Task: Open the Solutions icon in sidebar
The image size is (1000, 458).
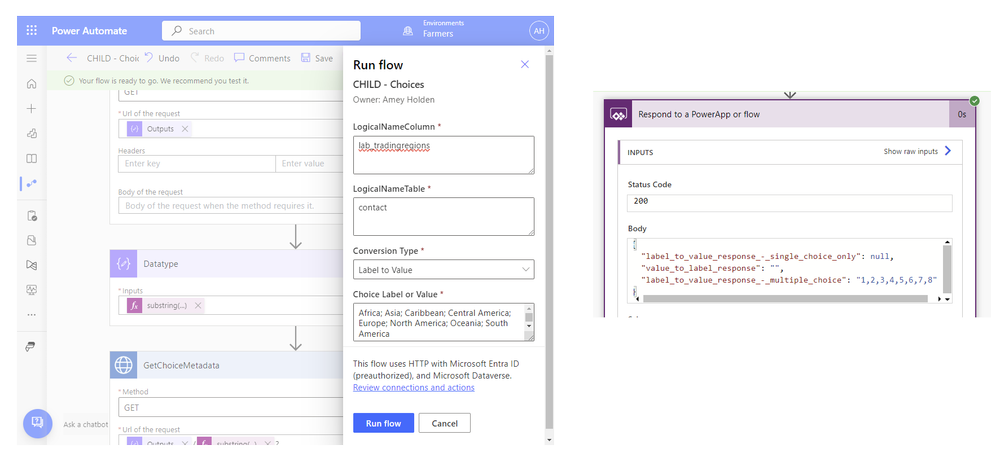Action: pos(31,240)
